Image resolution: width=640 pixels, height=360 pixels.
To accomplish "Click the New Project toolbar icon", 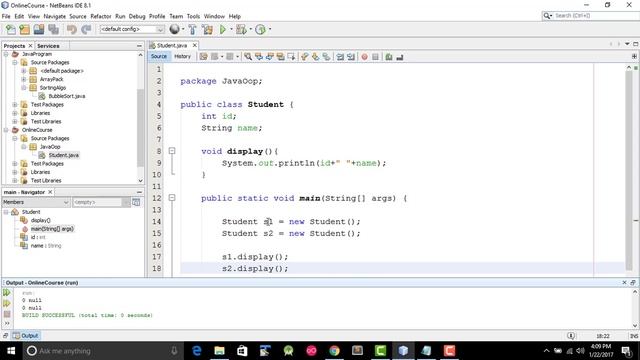I will click(24, 29).
